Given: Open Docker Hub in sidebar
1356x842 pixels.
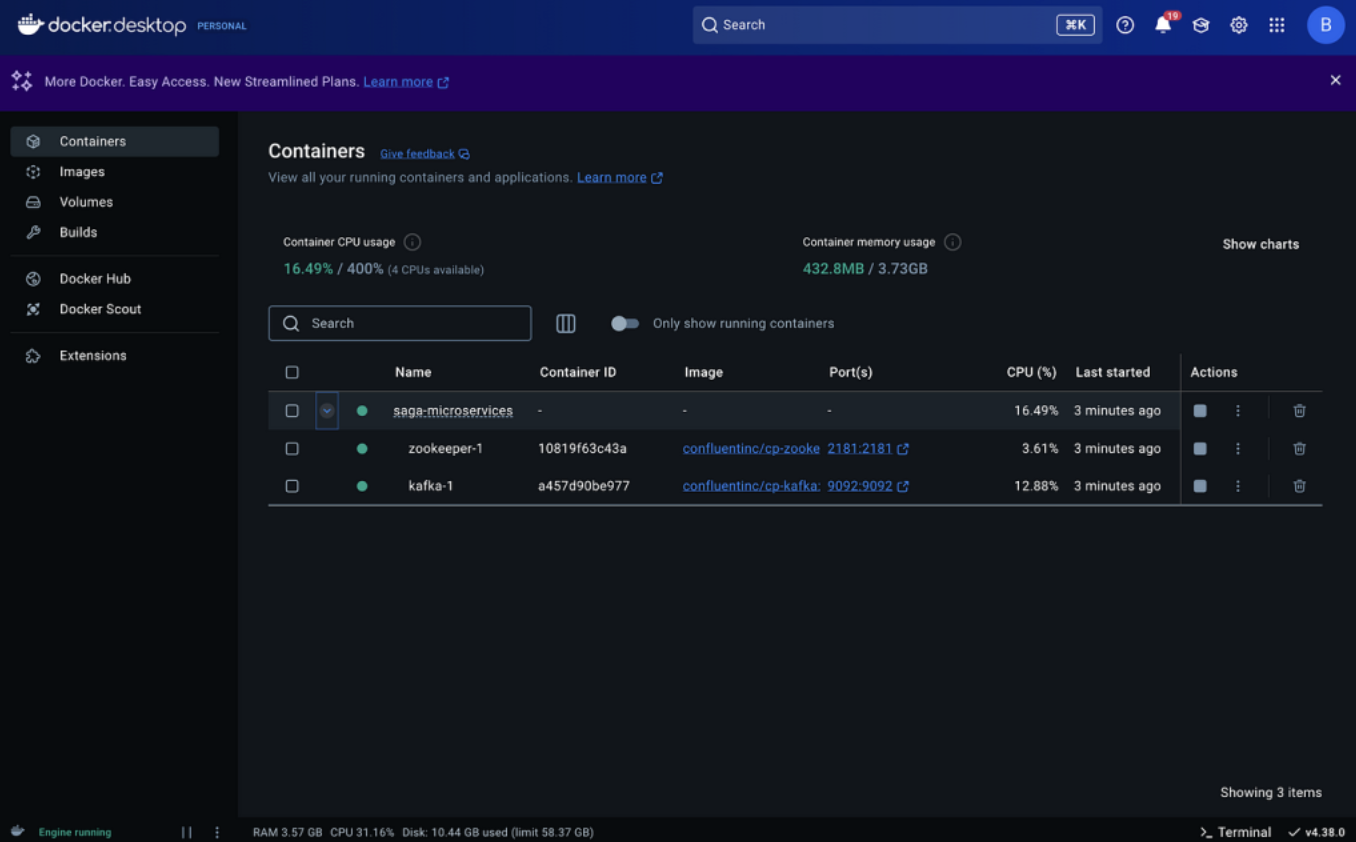Looking at the screenshot, I should click(115, 279).
